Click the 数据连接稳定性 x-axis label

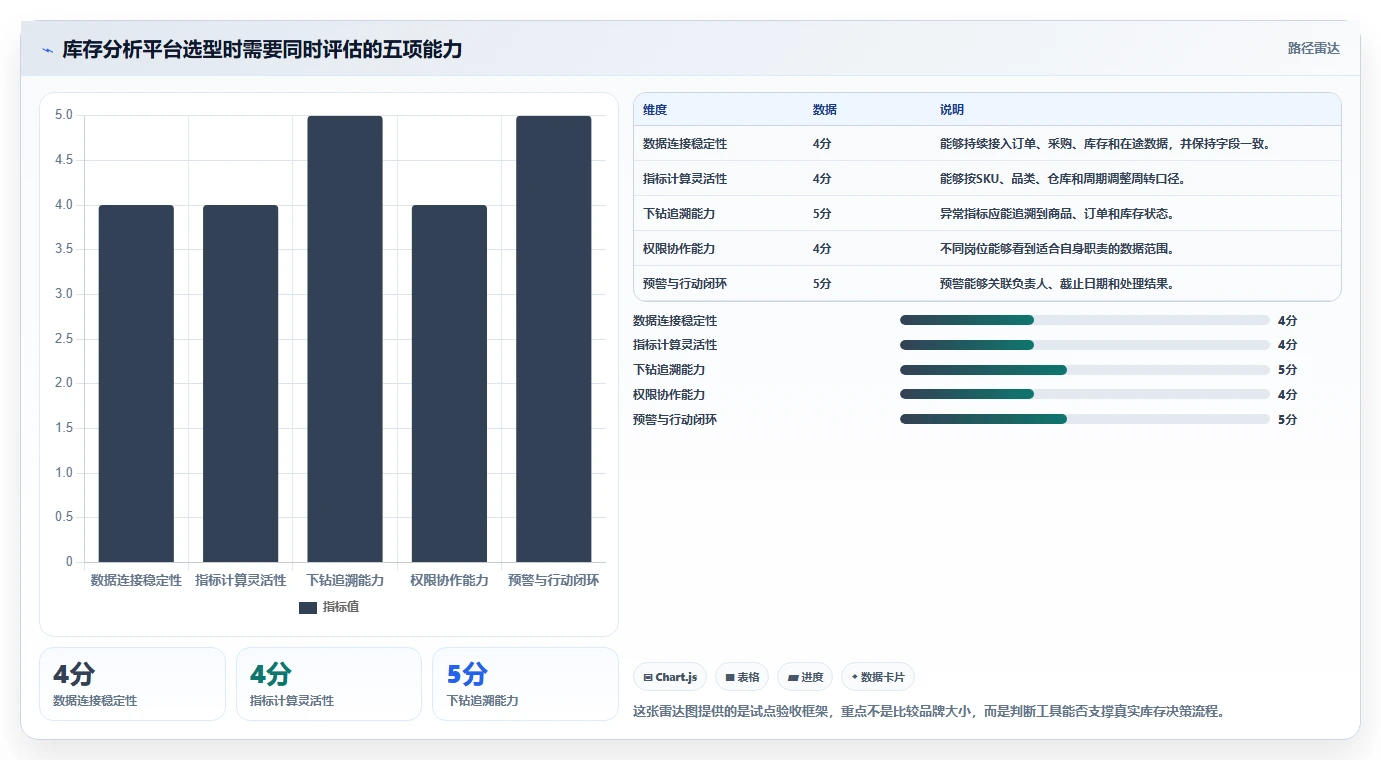coord(136,580)
